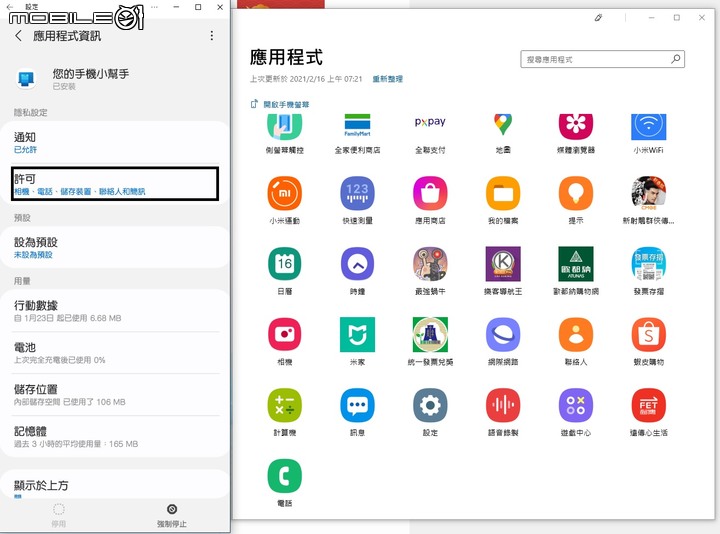This screenshot has width=720, height=534.
Task: Open the 歐都納購物網 Atunas app
Action: coord(575,264)
